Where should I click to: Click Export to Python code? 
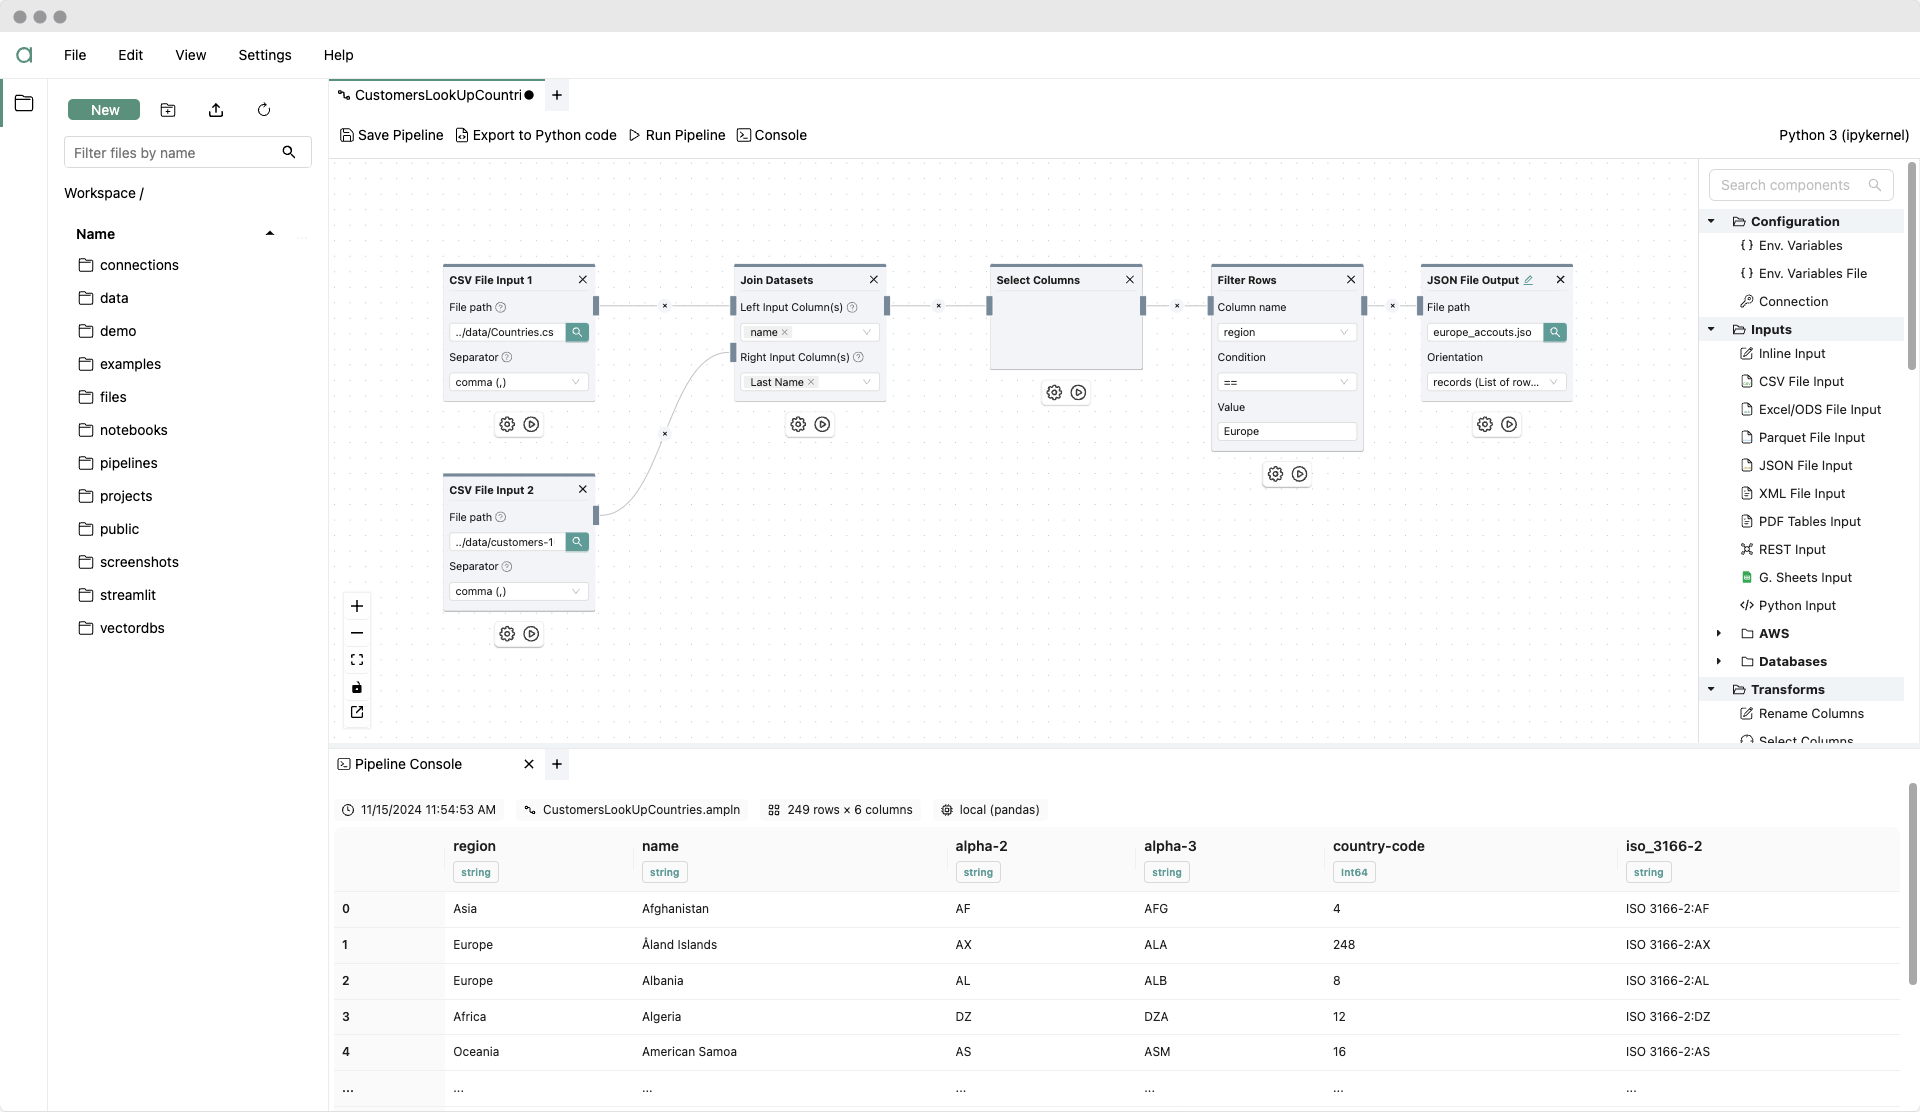pos(536,135)
